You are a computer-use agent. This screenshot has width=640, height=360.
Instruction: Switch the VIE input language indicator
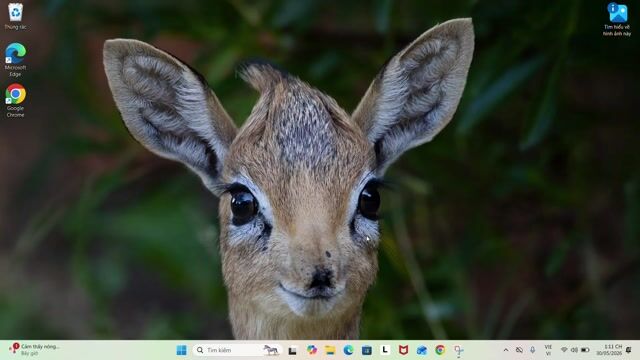point(548,350)
